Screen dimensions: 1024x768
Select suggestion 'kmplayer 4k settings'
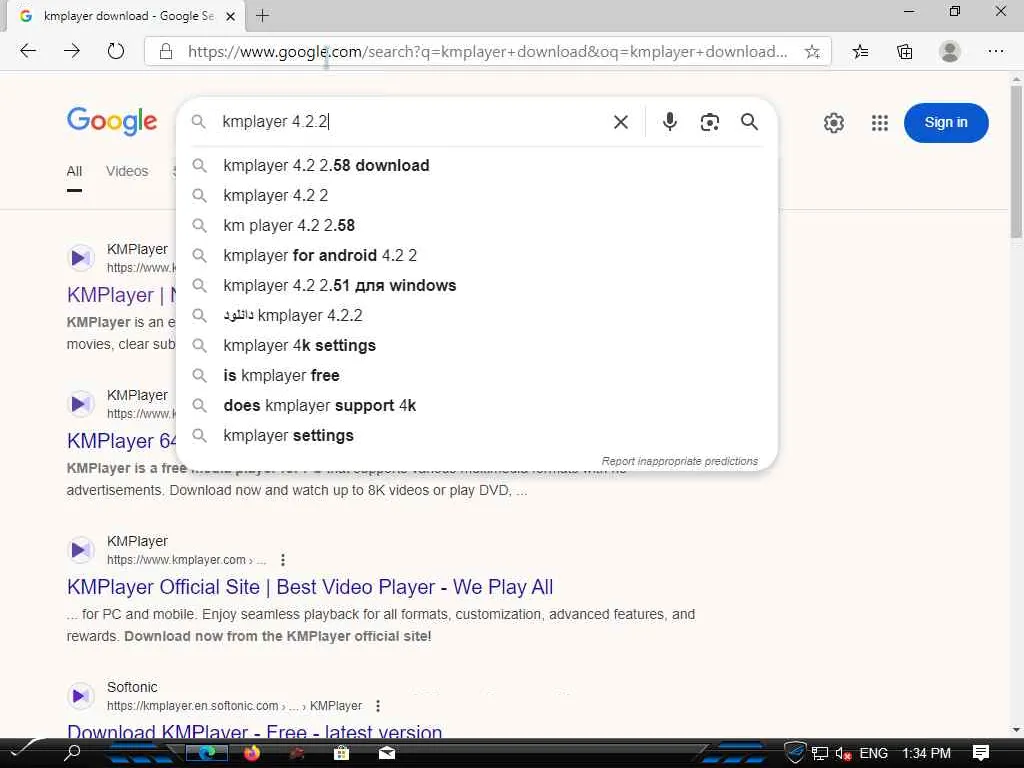tap(477, 345)
